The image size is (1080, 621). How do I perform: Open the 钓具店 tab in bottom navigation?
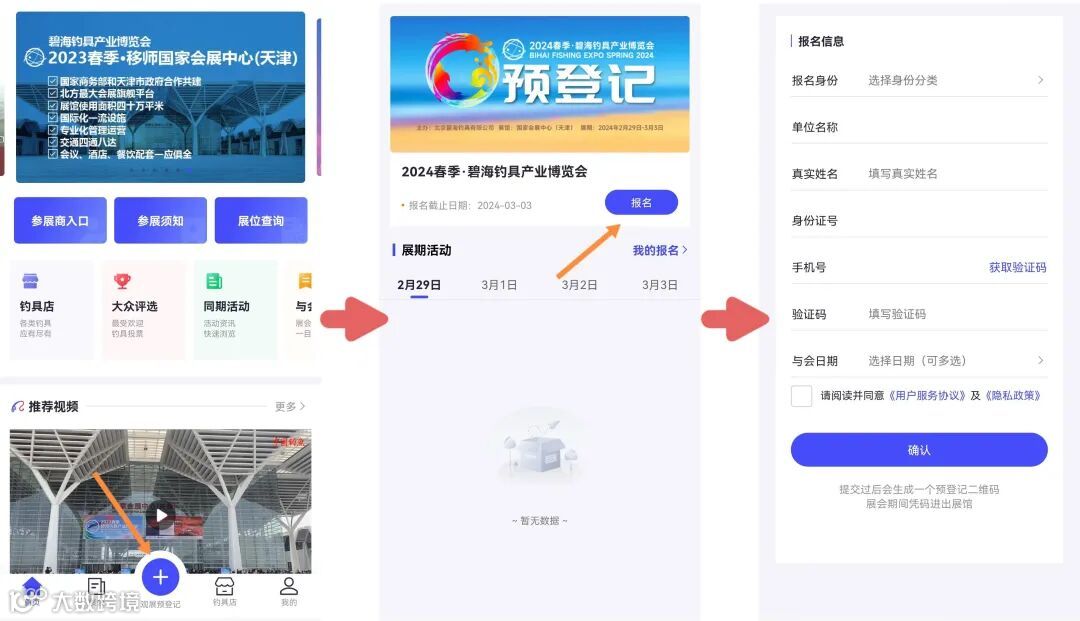point(225,592)
